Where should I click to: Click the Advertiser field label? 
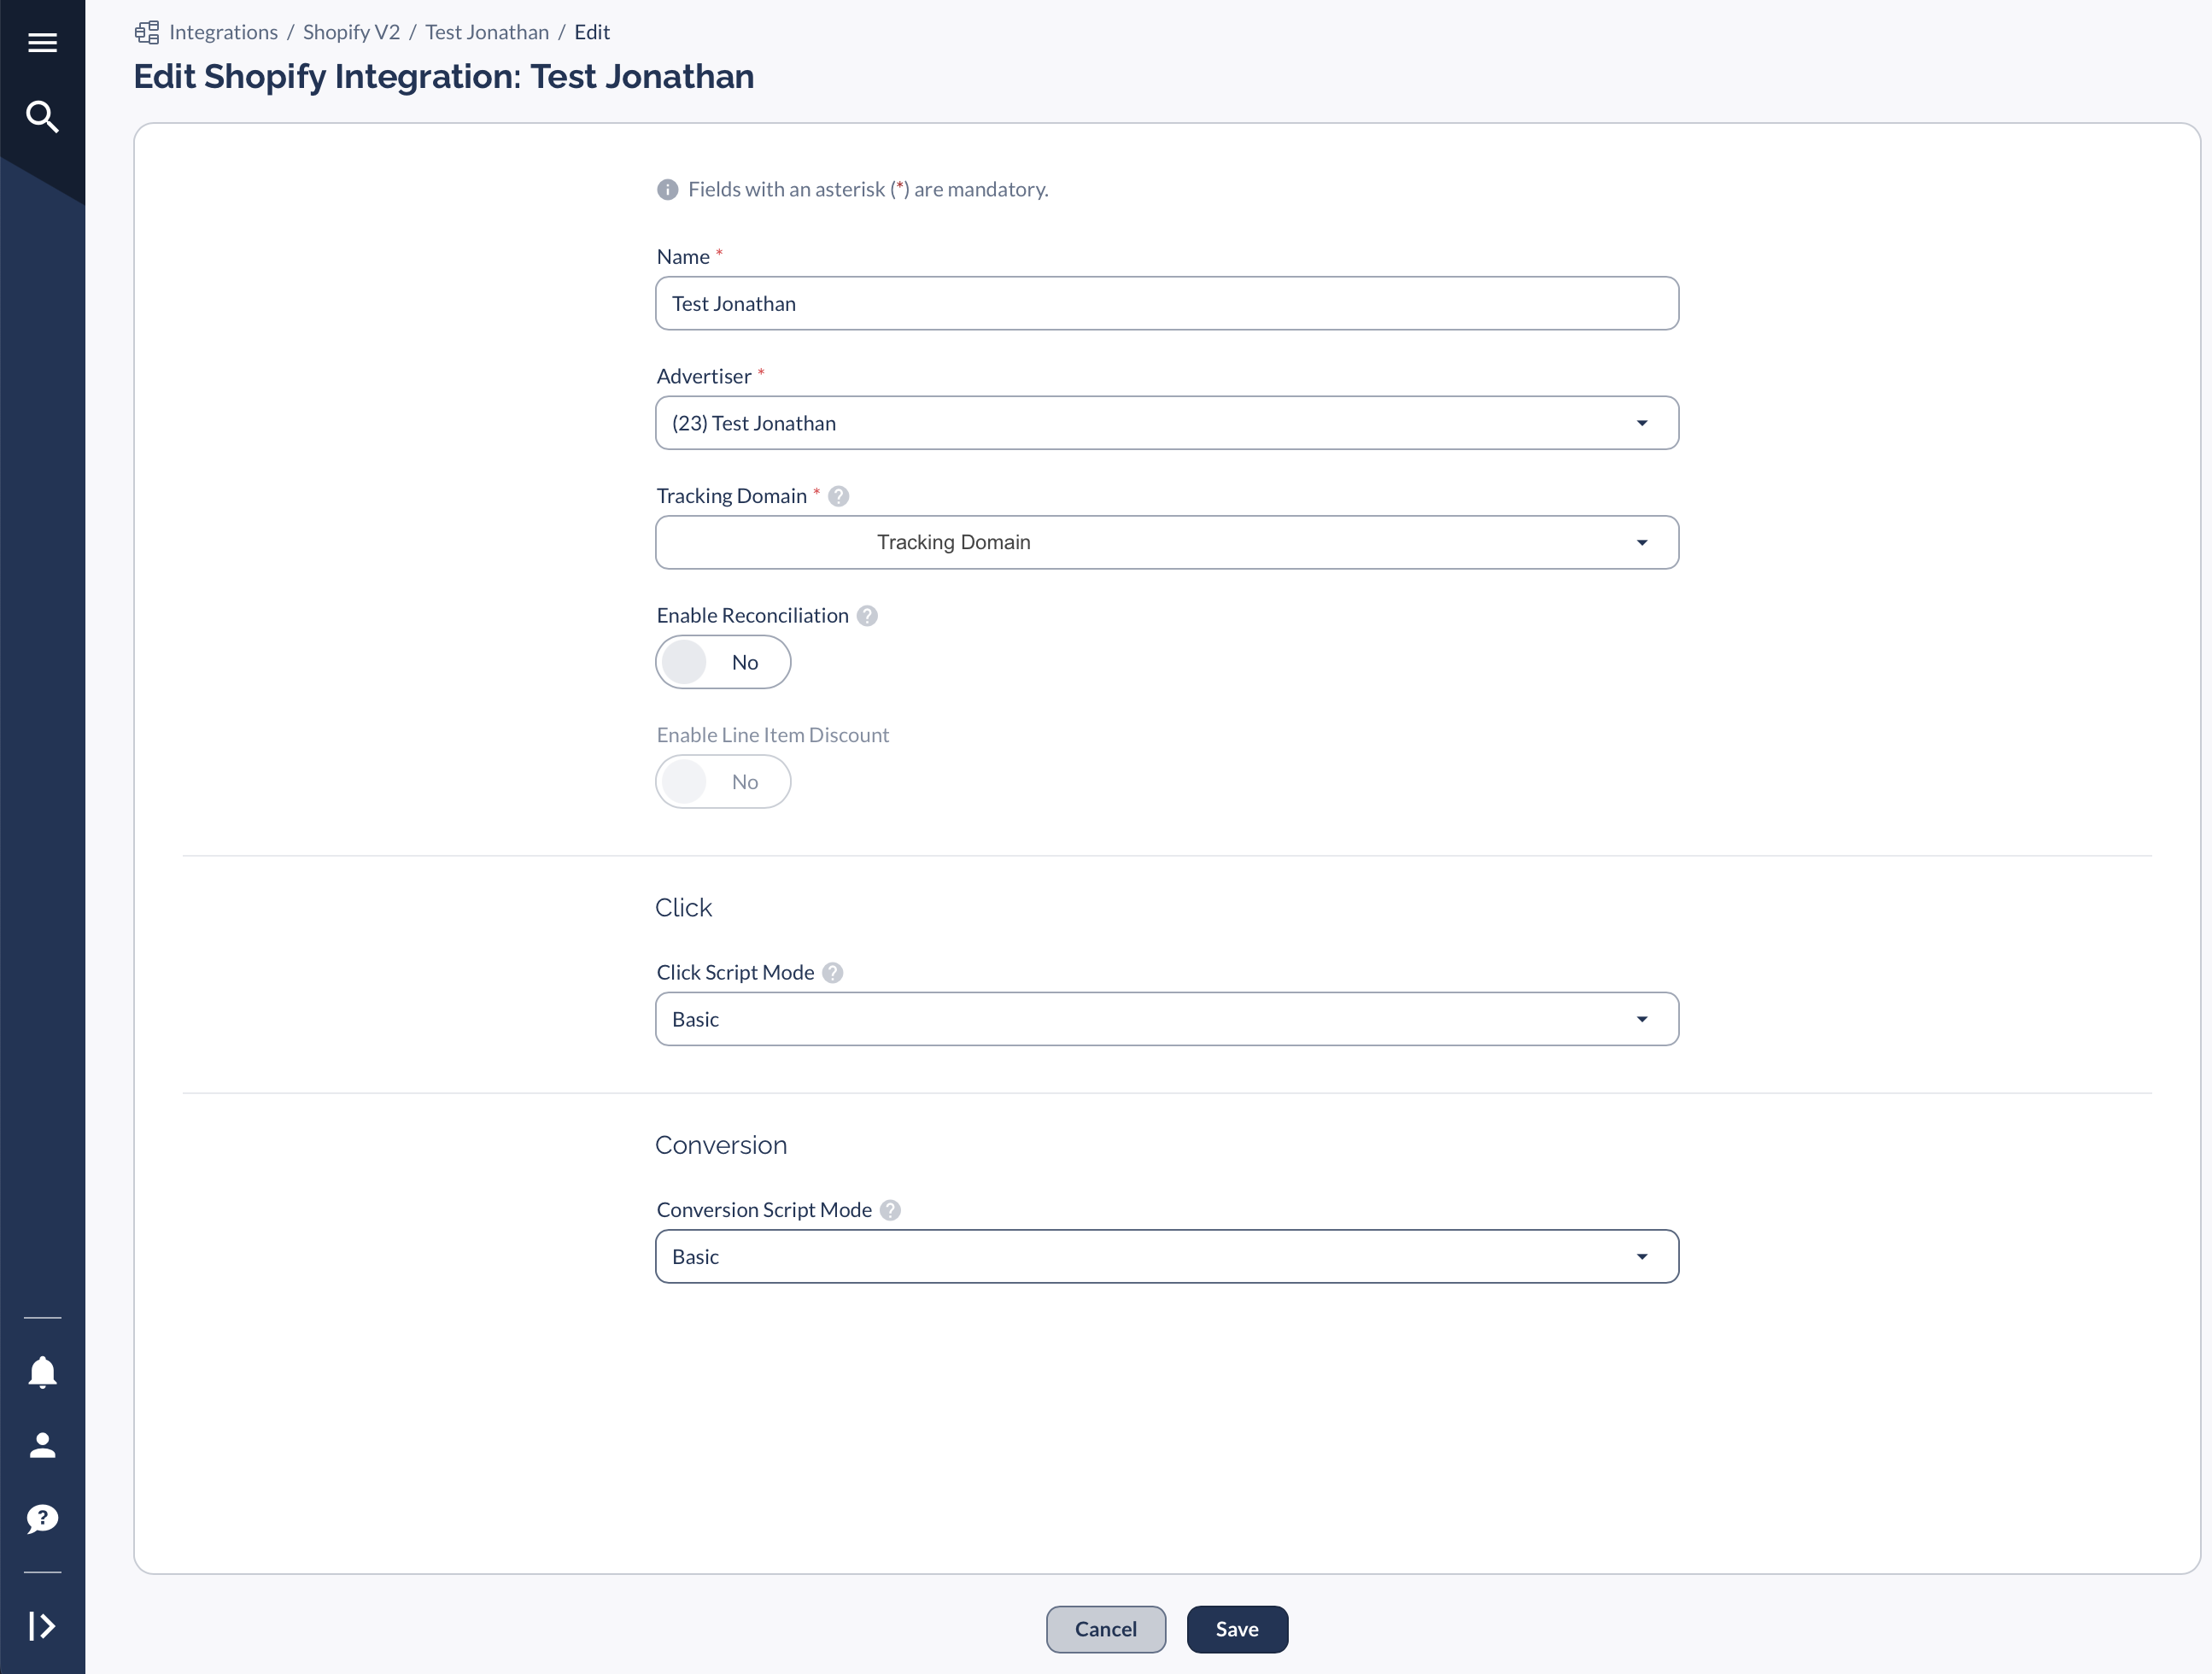[x=704, y=376]
